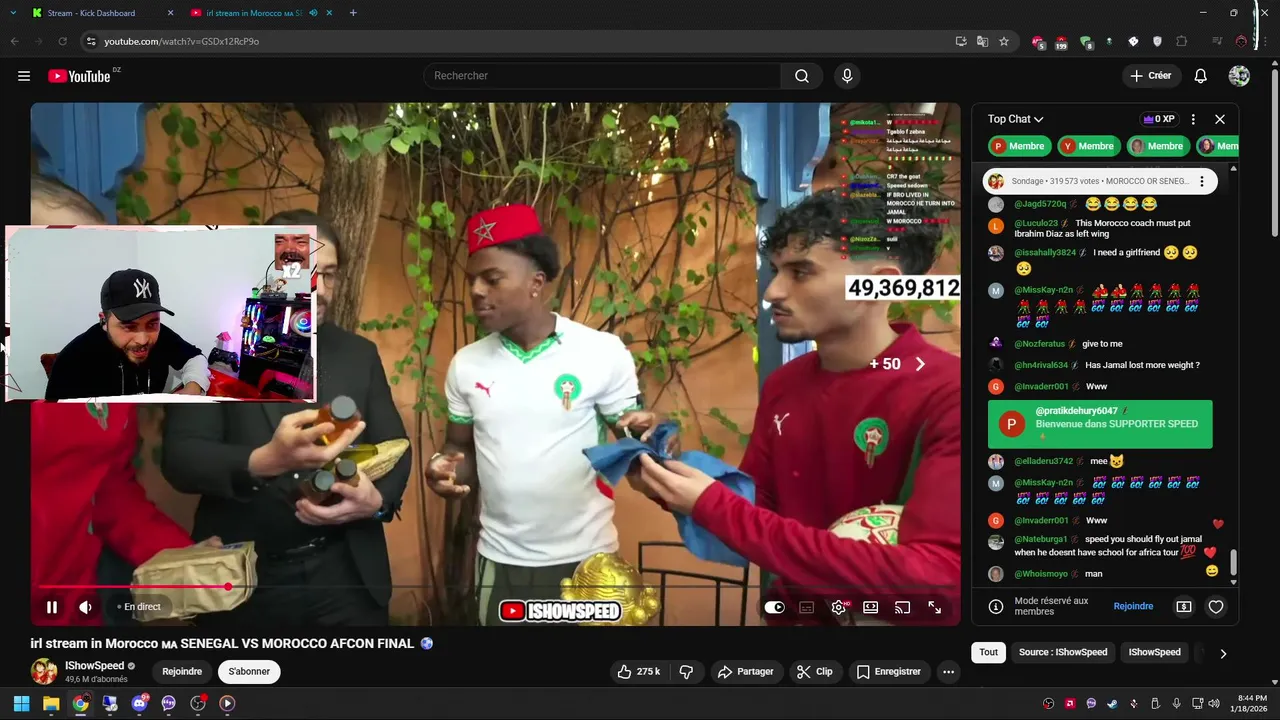Save video with Enregistrer
Viewport: 1280px width, 720px height.
888,672
